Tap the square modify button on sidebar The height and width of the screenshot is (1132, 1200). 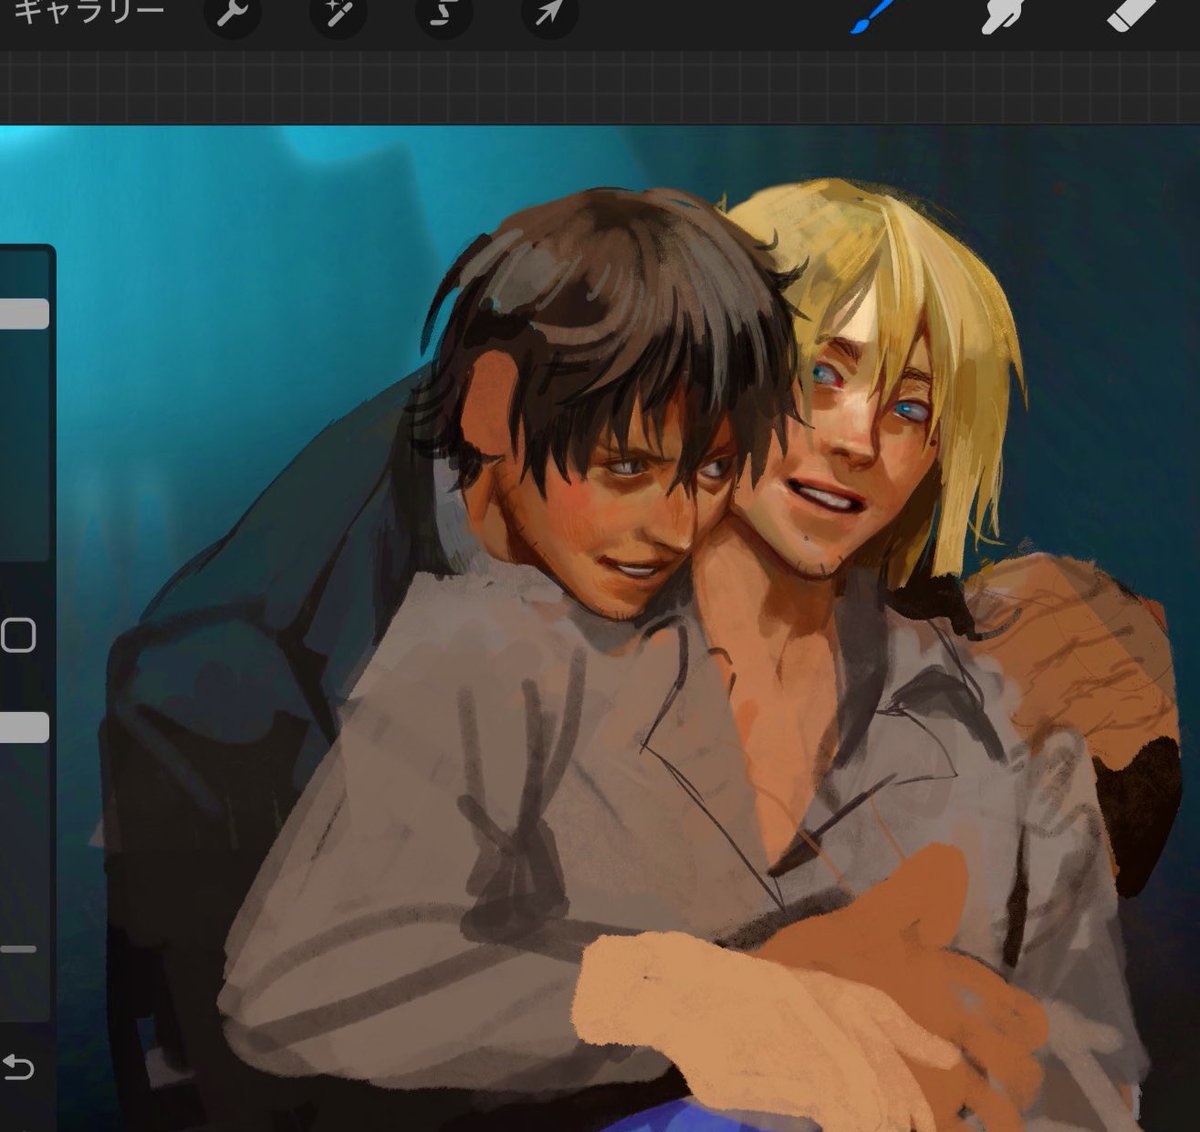click(18, 634)
